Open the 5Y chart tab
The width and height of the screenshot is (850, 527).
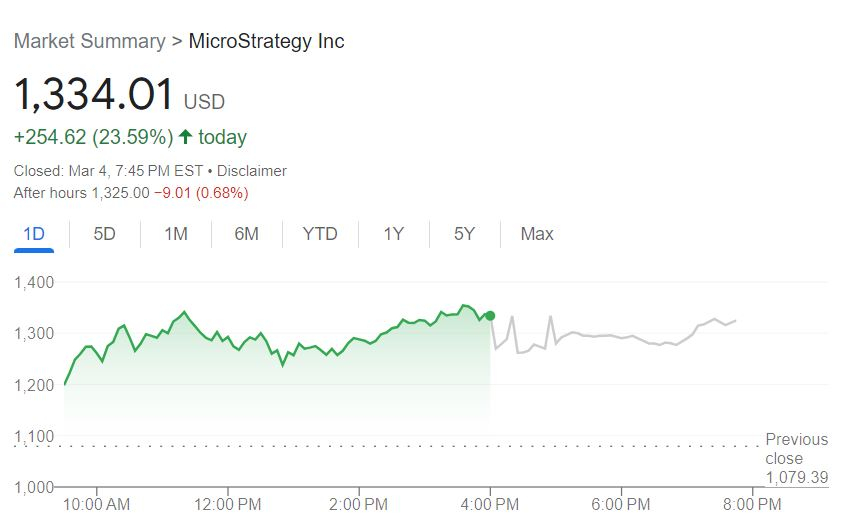(464, 234)
